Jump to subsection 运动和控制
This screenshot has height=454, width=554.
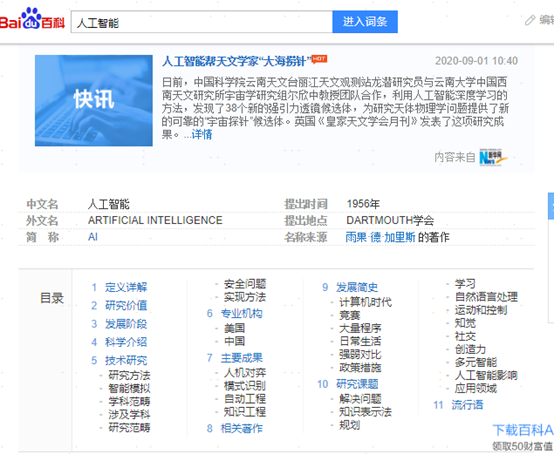pyautogui.click(x=481, y=310)
